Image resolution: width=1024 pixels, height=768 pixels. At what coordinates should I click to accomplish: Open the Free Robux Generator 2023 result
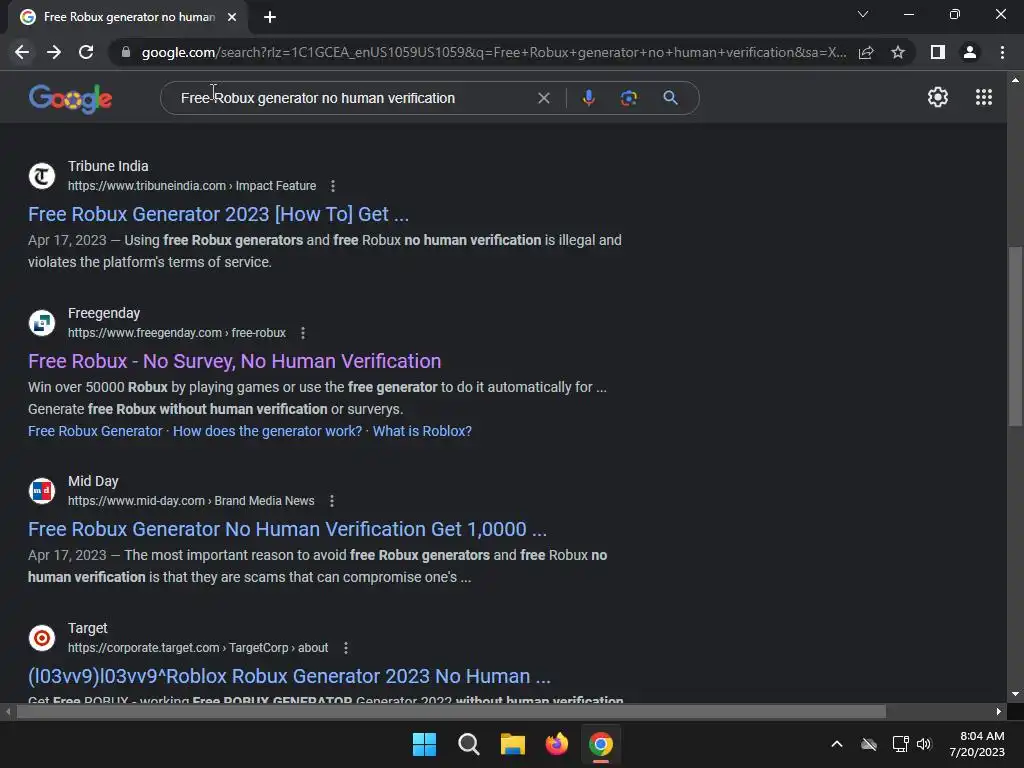coord(218,214)
